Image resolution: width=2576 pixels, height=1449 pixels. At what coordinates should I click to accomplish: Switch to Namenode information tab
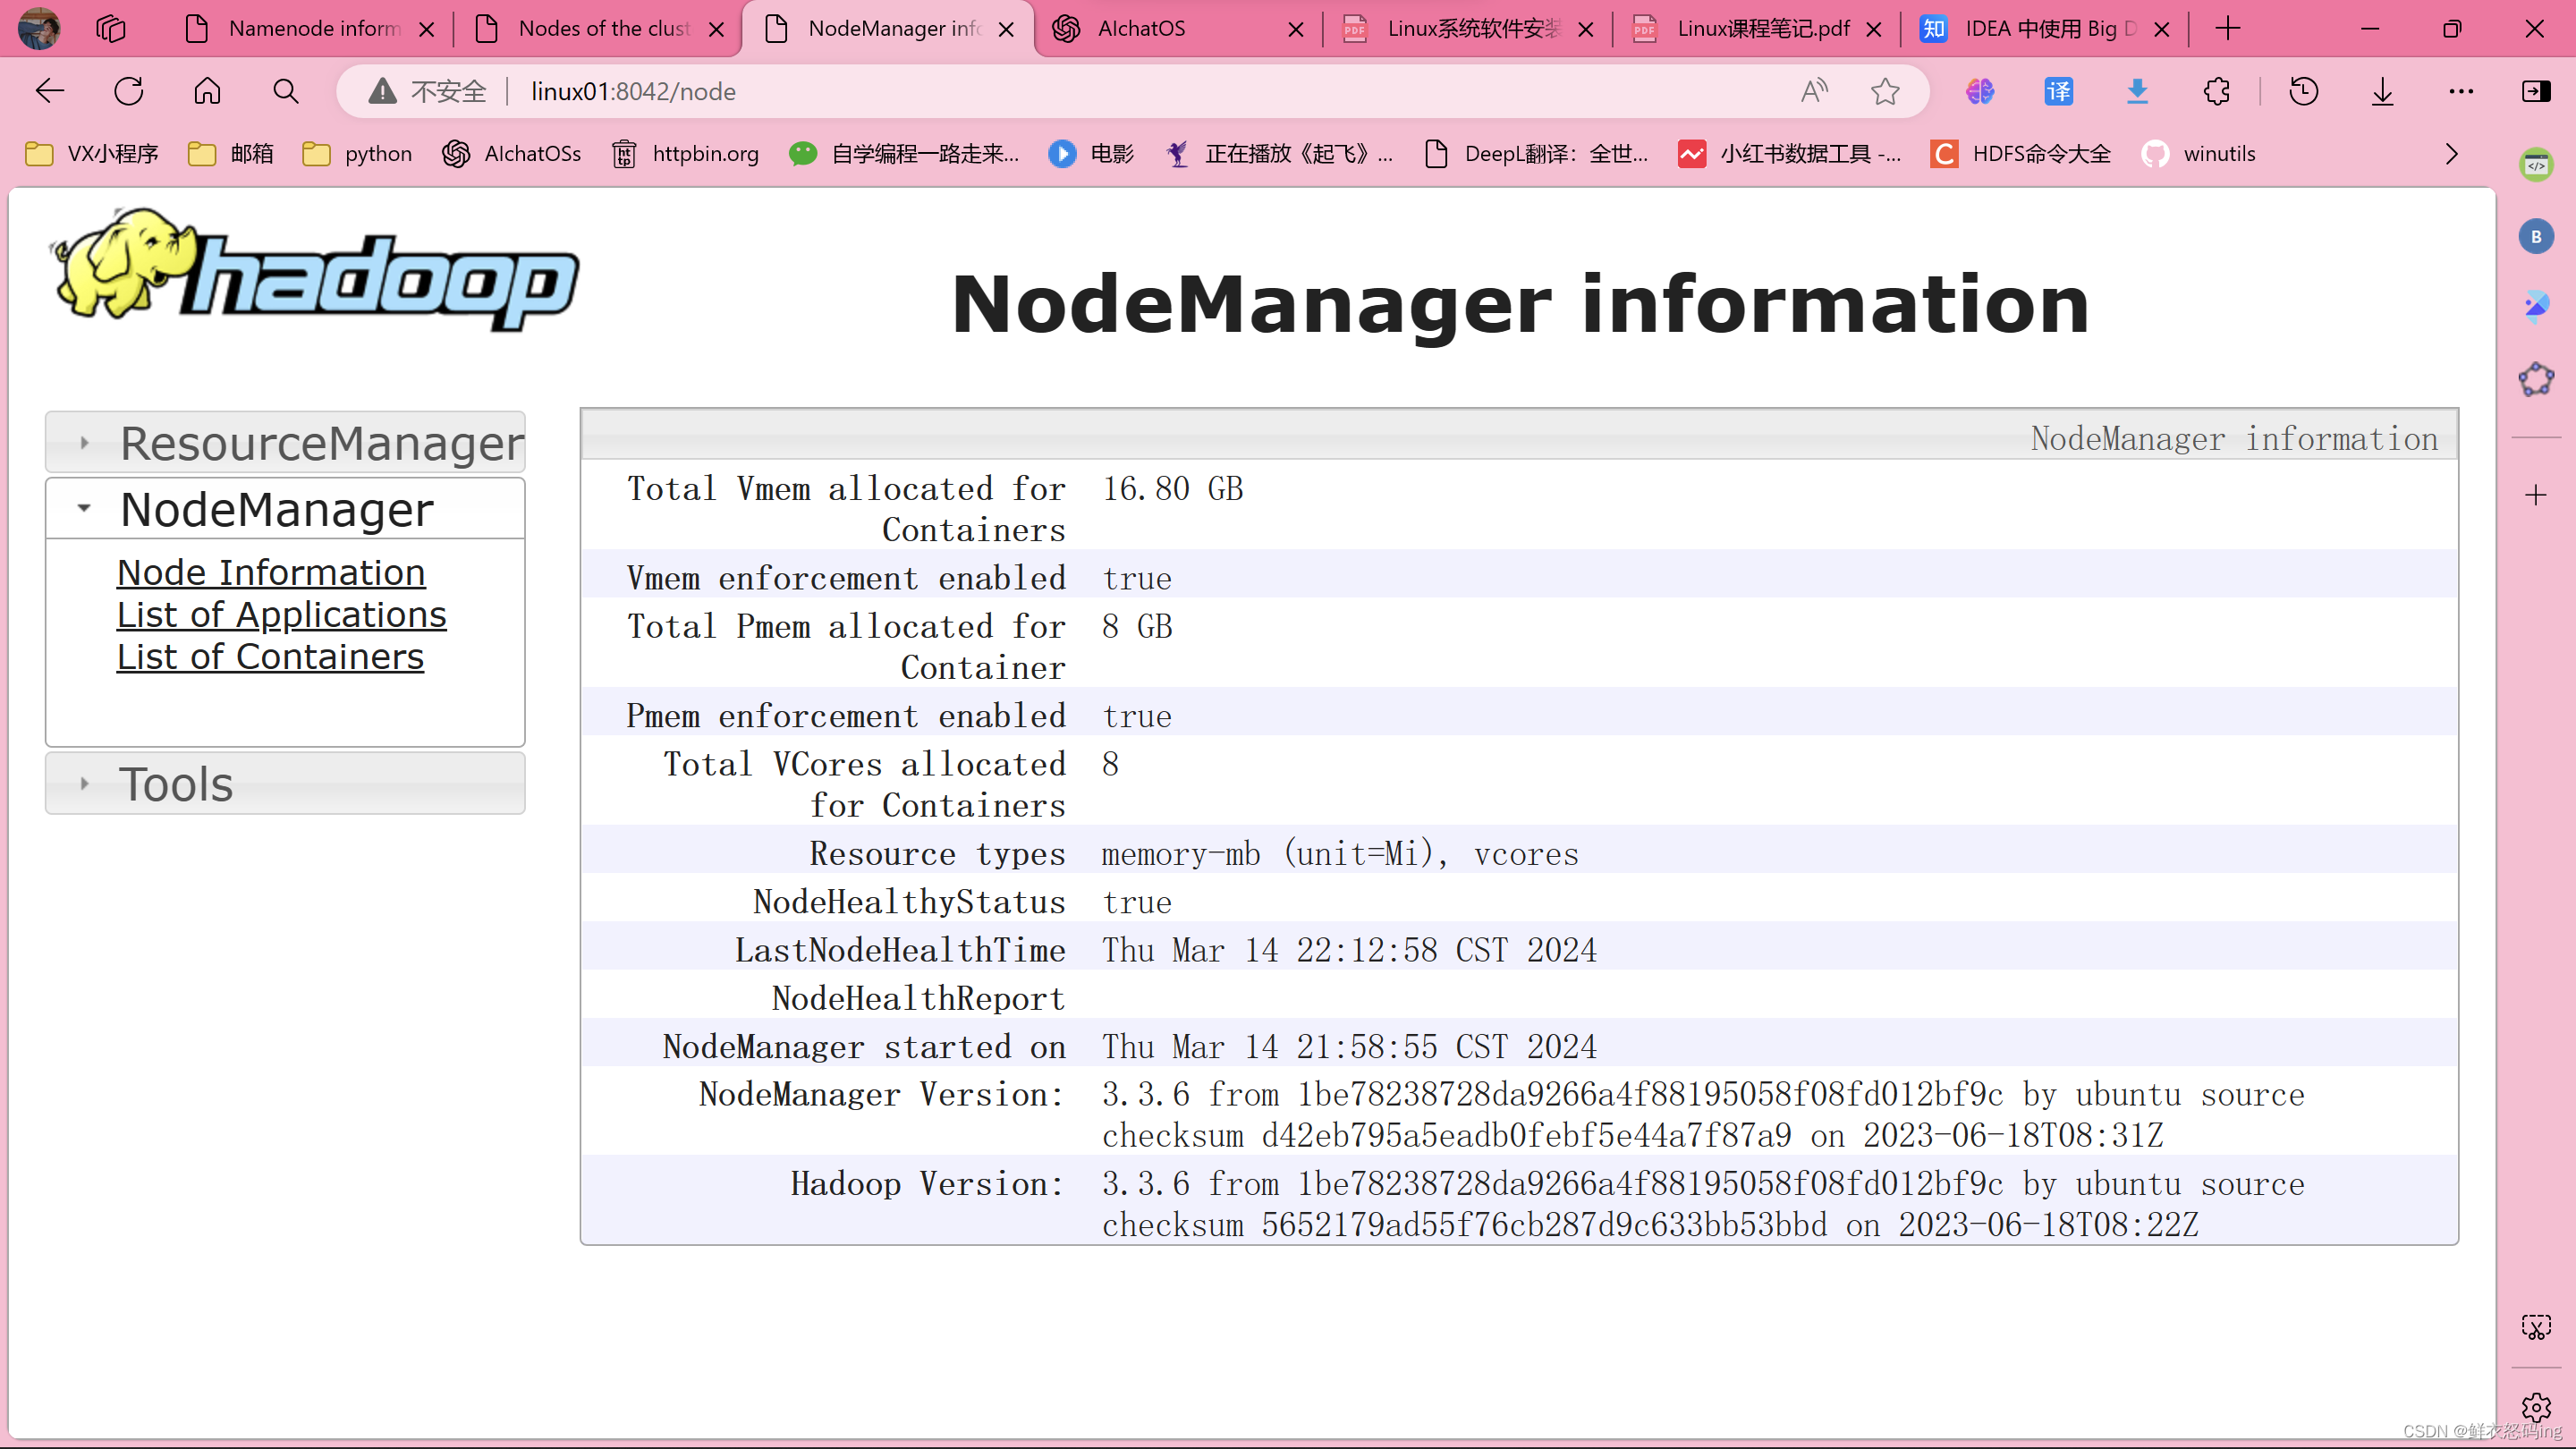pos(313,29)
